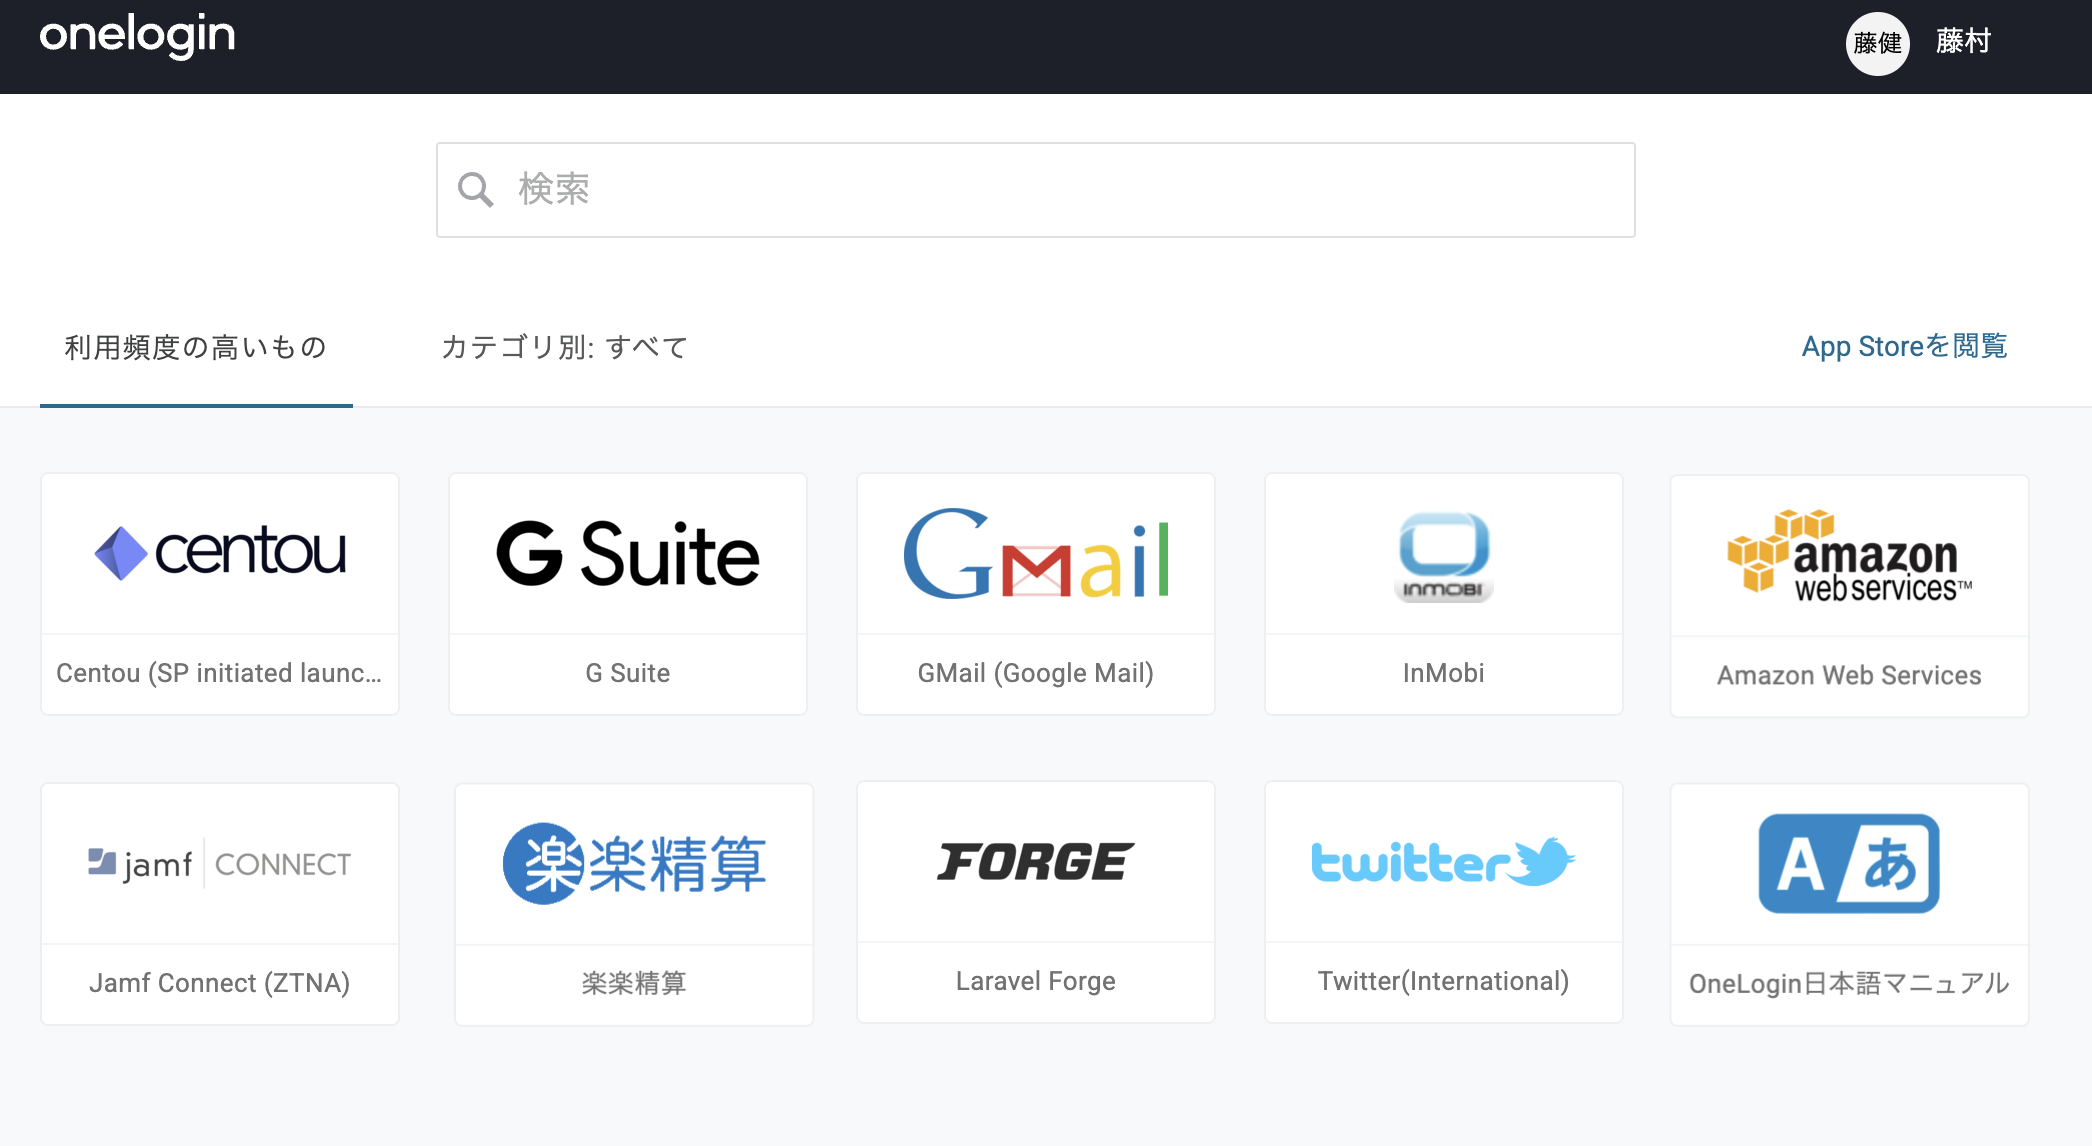This screenshot has height=1146, width=2092.
Task: Click the Twitter(International) label
Action: (1444, 981)
